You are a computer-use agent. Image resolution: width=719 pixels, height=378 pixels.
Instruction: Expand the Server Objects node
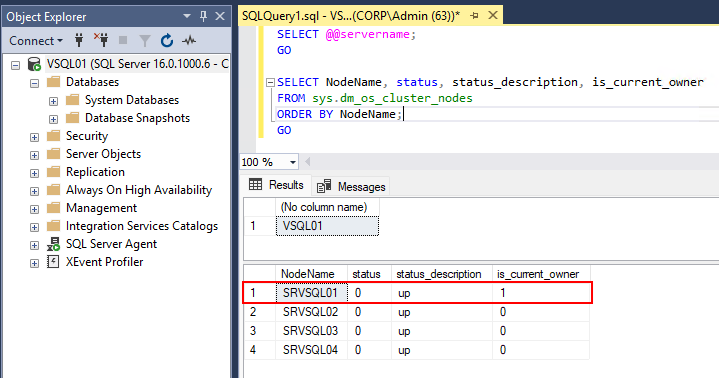[x=34, y=155]
